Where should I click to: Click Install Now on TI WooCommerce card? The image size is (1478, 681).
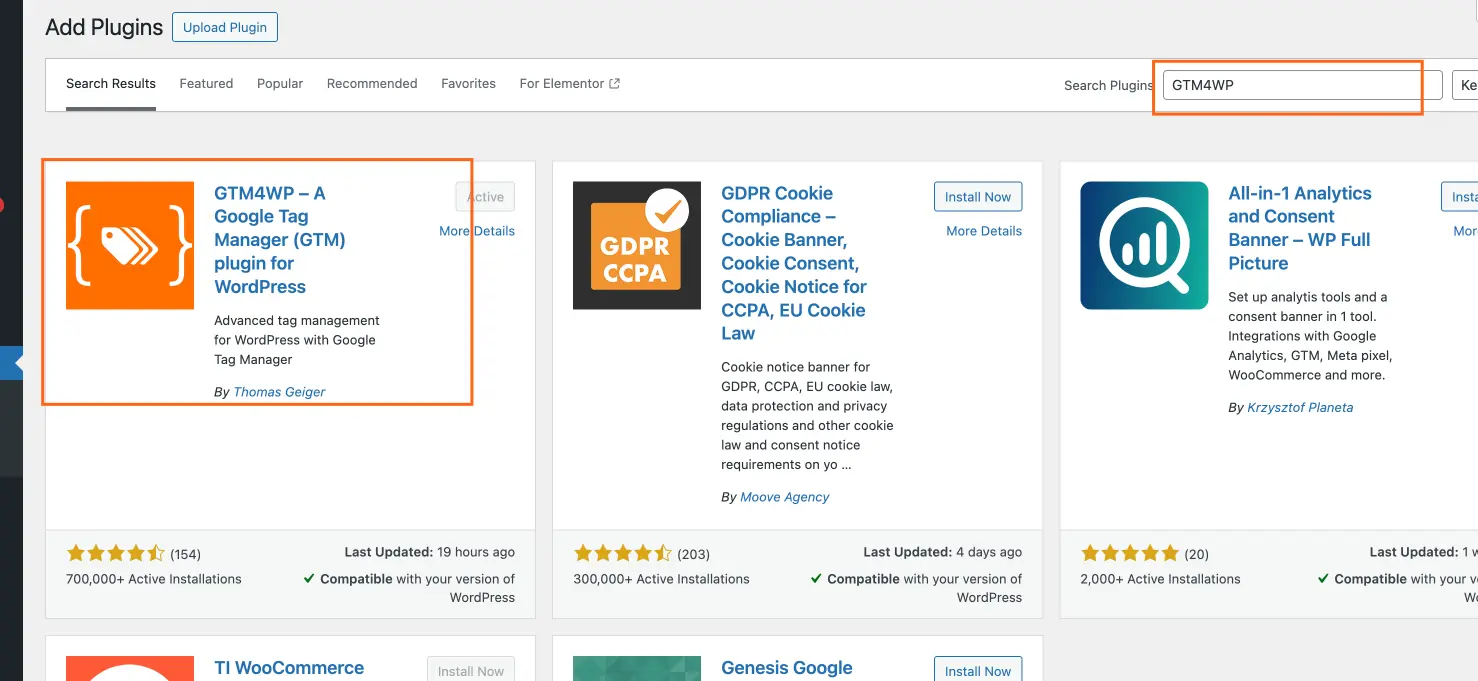tap(471, 668)
